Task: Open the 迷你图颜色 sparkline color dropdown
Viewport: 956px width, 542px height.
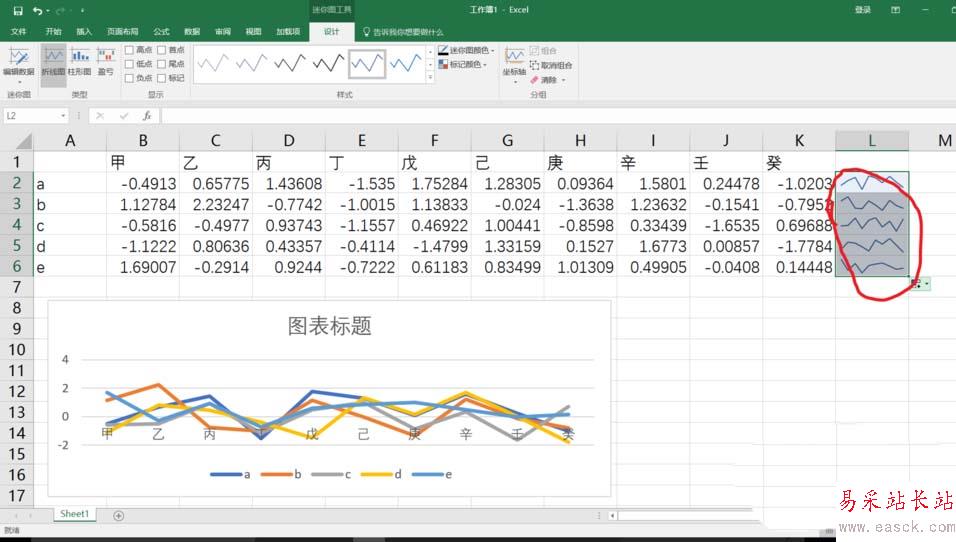Action: coord(466,50)
